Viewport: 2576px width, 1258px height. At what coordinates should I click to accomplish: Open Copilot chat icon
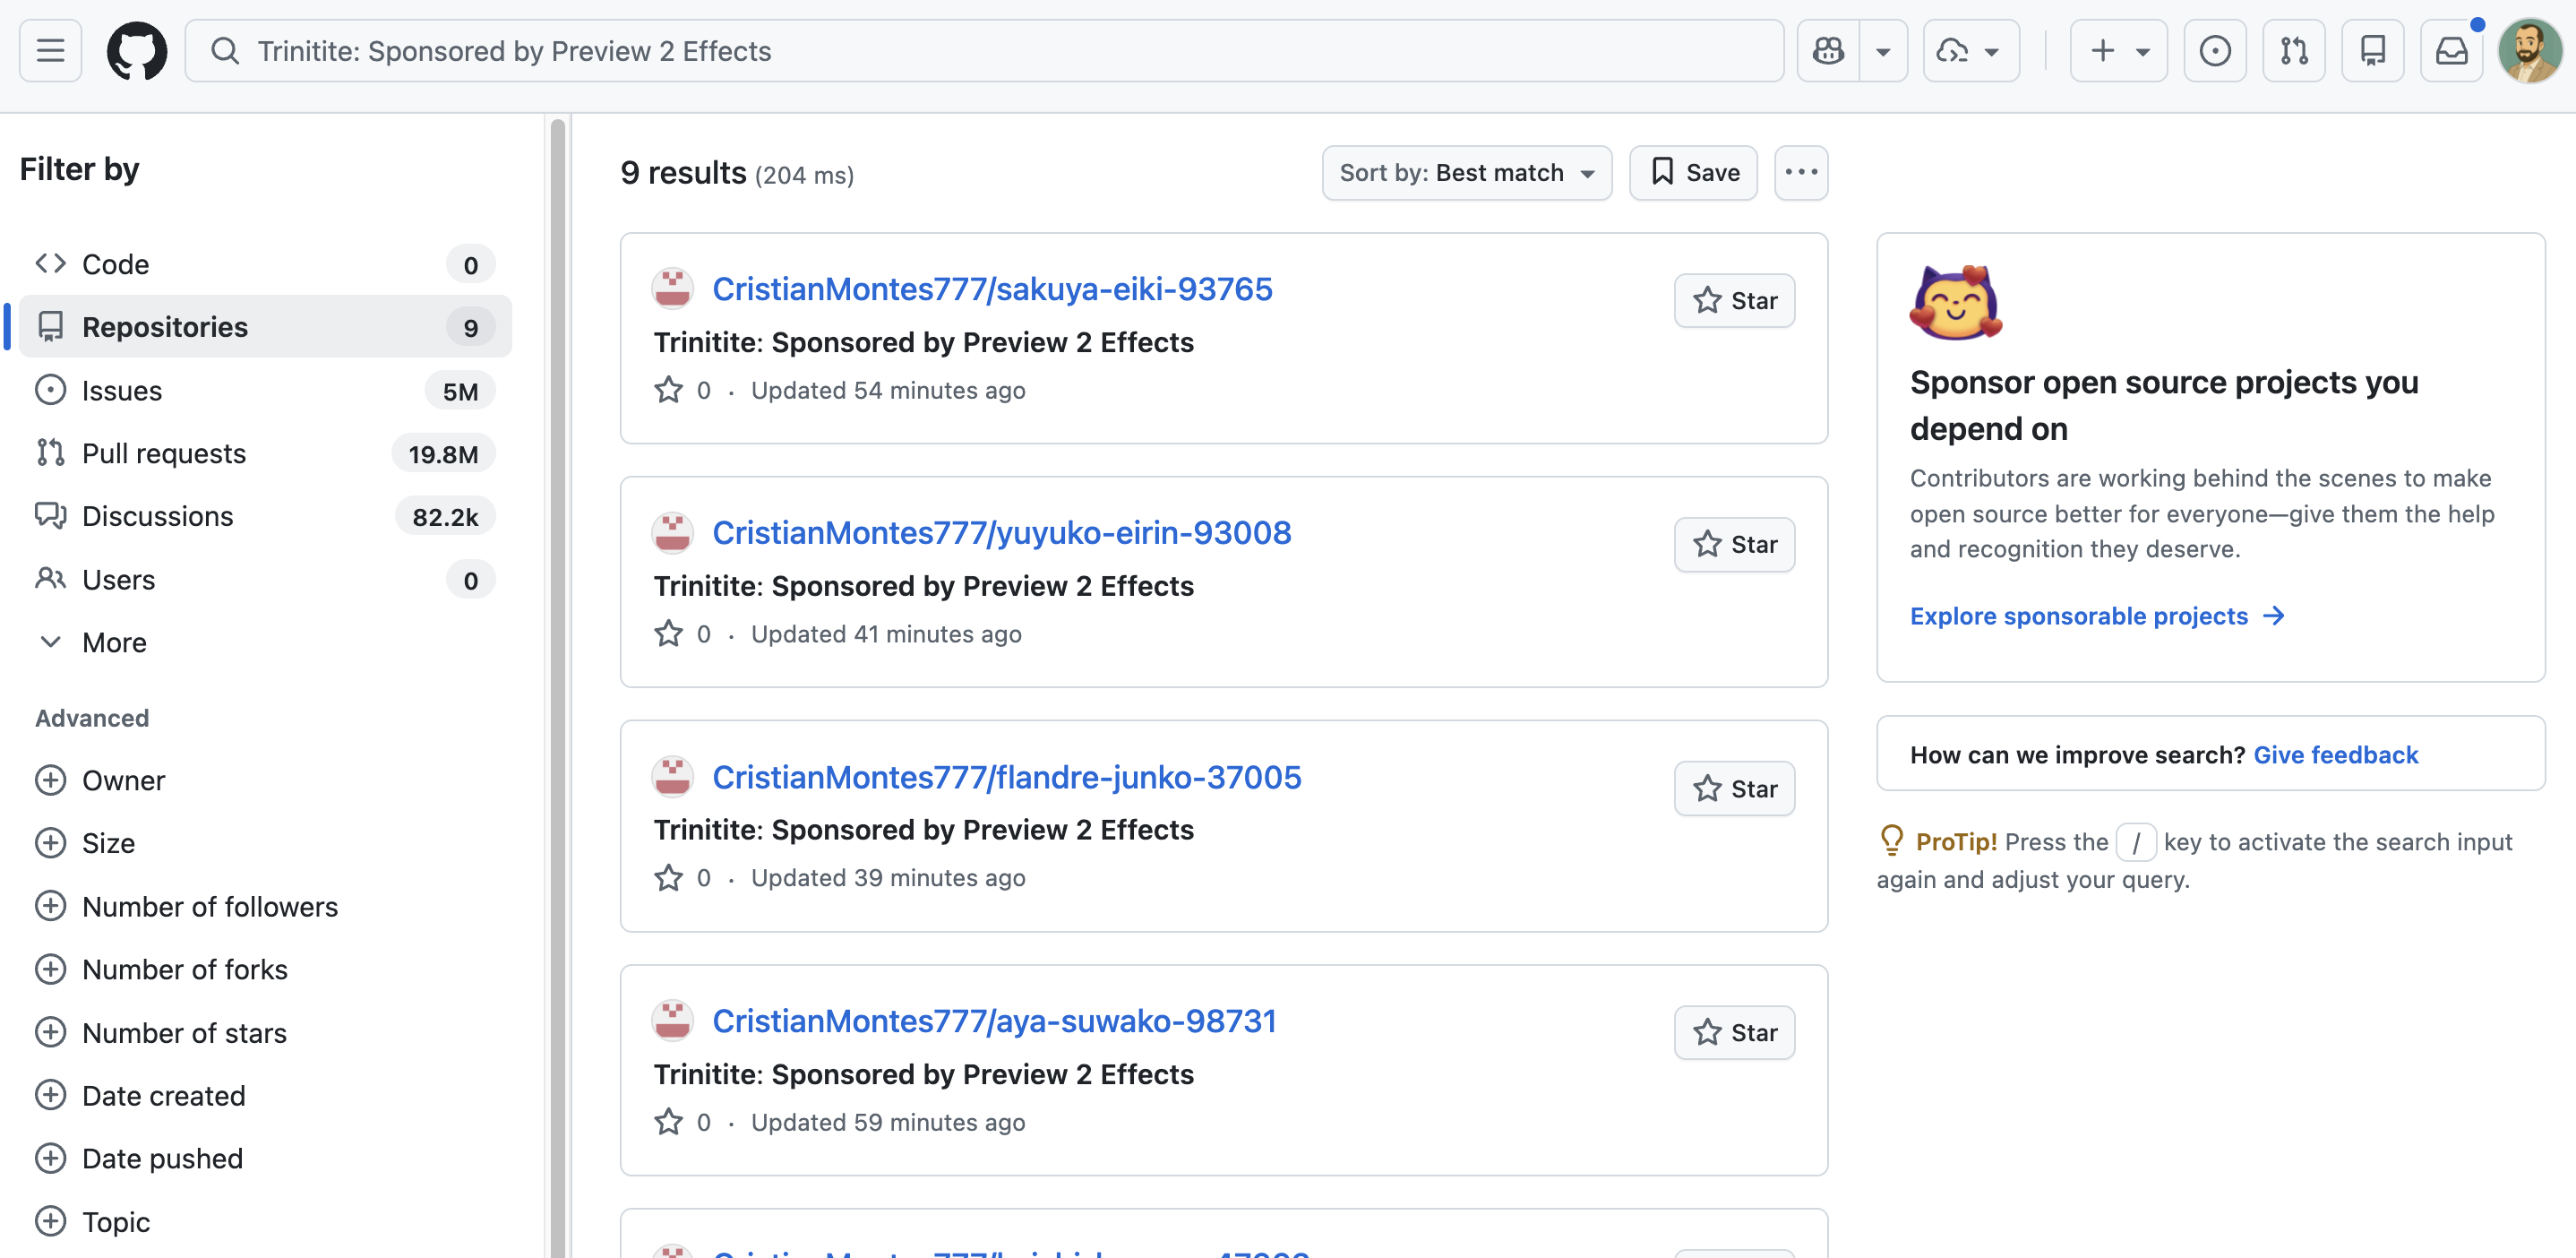(1828, 51)
